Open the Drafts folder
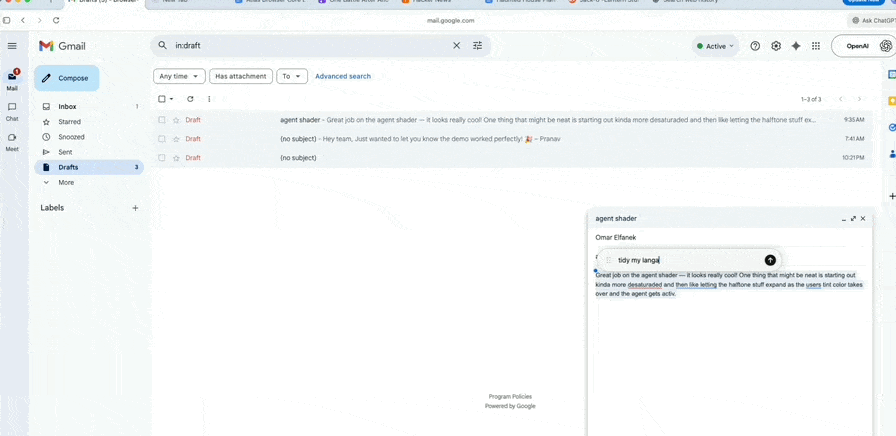The height and width of the screenshot is (436, 896). pyautogui.click(x=89, y=167)
